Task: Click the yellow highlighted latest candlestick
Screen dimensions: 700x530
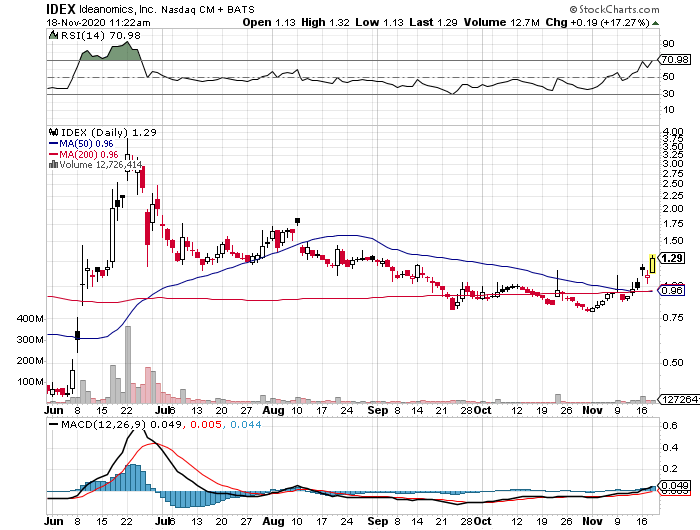Action: tap(652, 264)
